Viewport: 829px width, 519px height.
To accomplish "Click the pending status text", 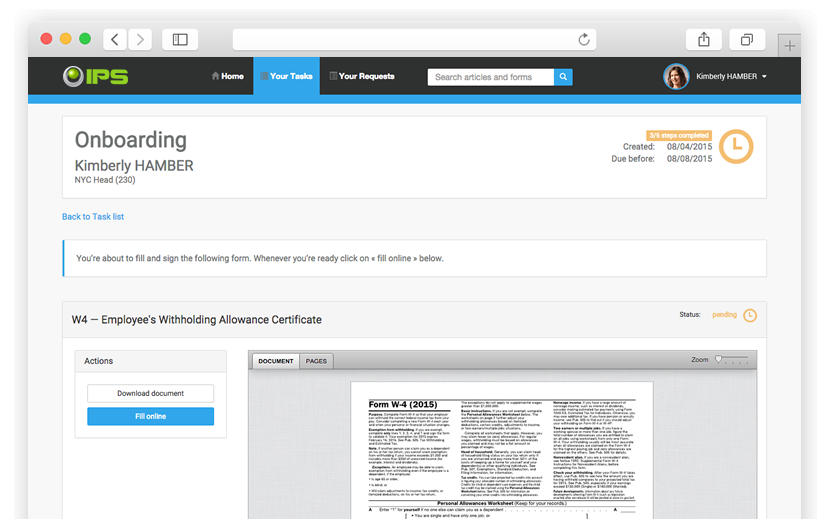I will tap(724, 314).
